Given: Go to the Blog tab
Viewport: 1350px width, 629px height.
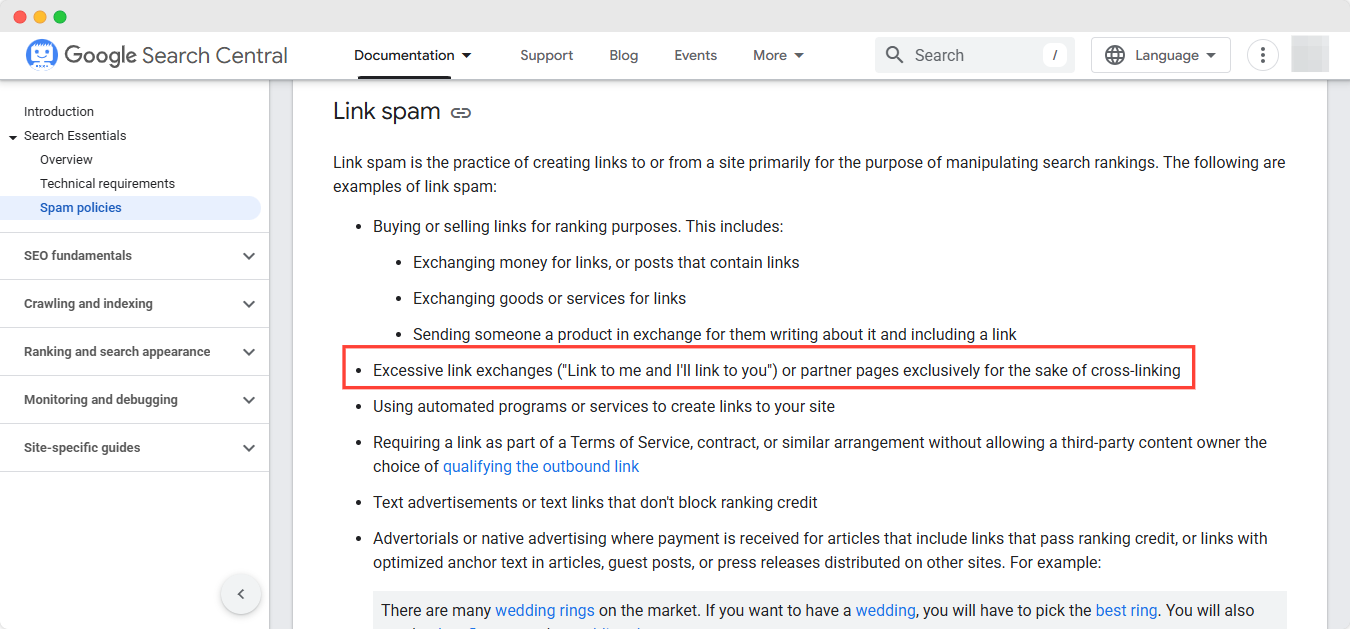Looking at the screenshot, I should click(x=623, y=55).
